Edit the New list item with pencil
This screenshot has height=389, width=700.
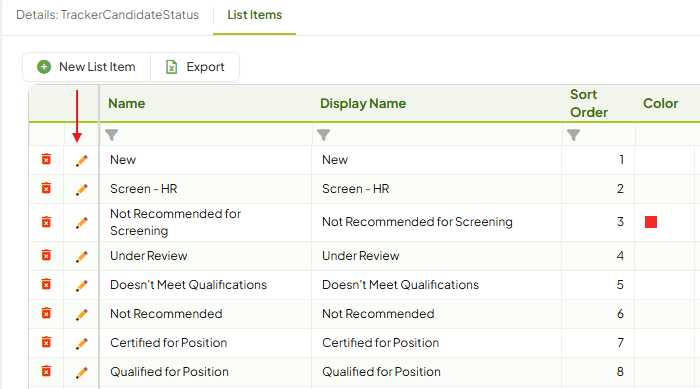click(81, 161)
